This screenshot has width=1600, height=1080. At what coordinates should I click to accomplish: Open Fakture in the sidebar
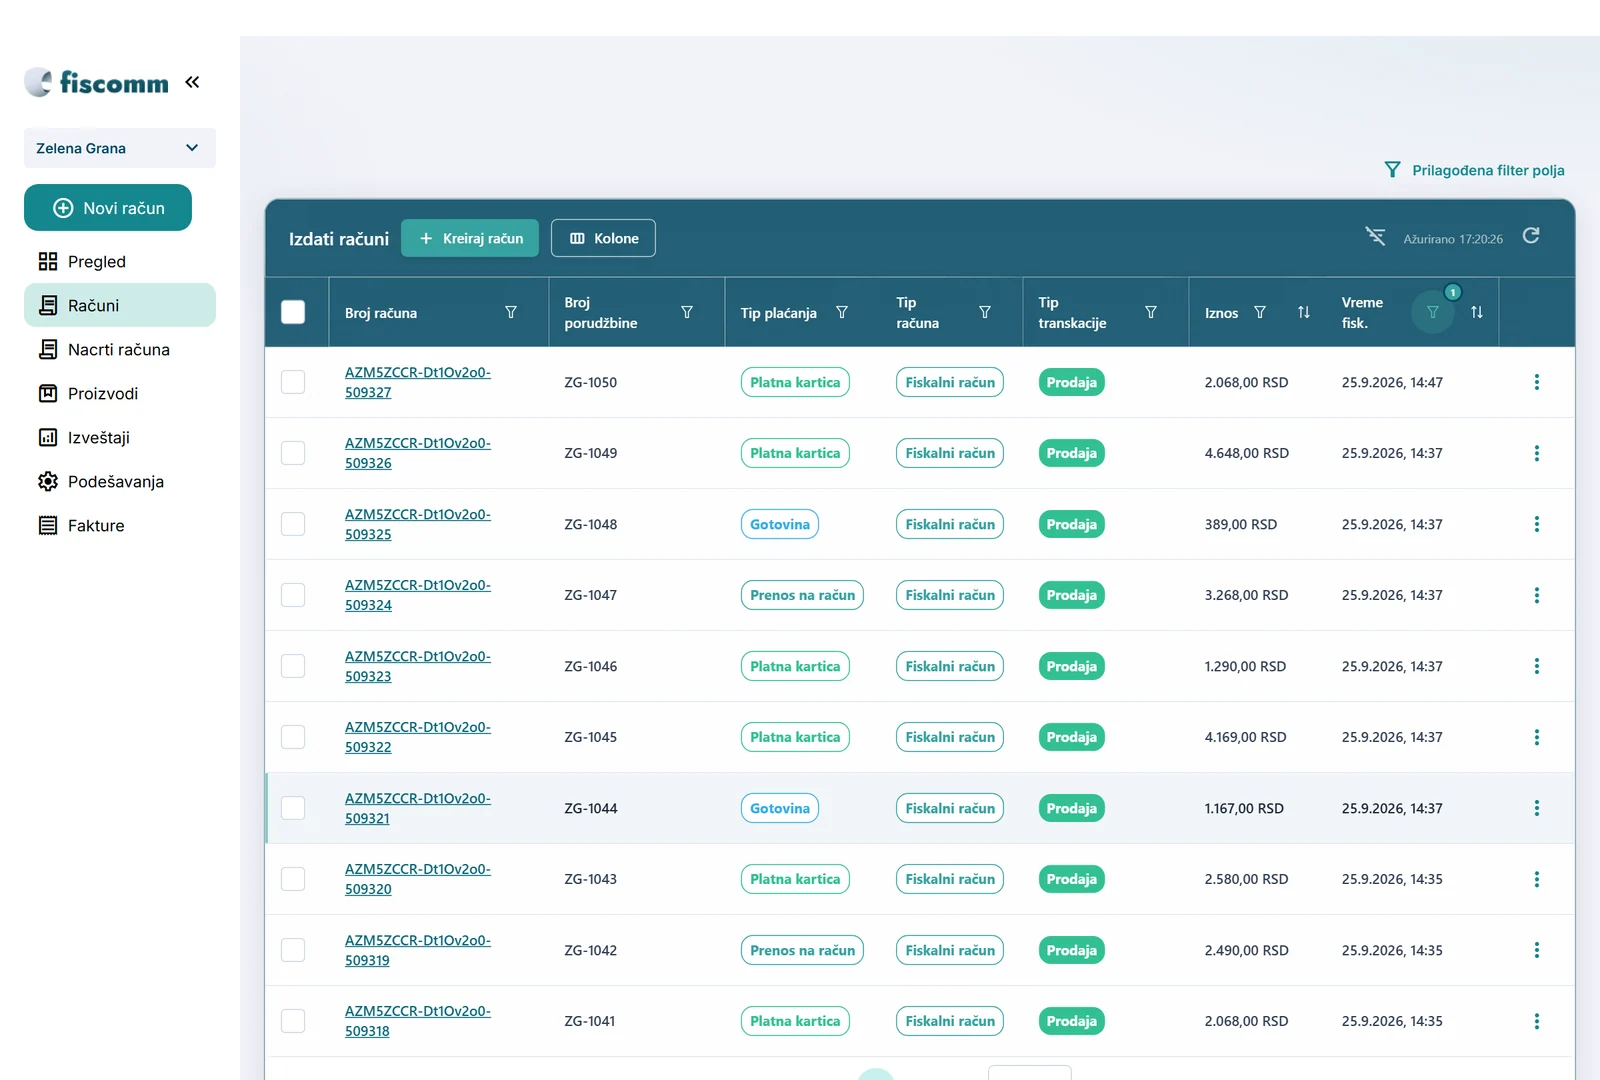point(120,526)
